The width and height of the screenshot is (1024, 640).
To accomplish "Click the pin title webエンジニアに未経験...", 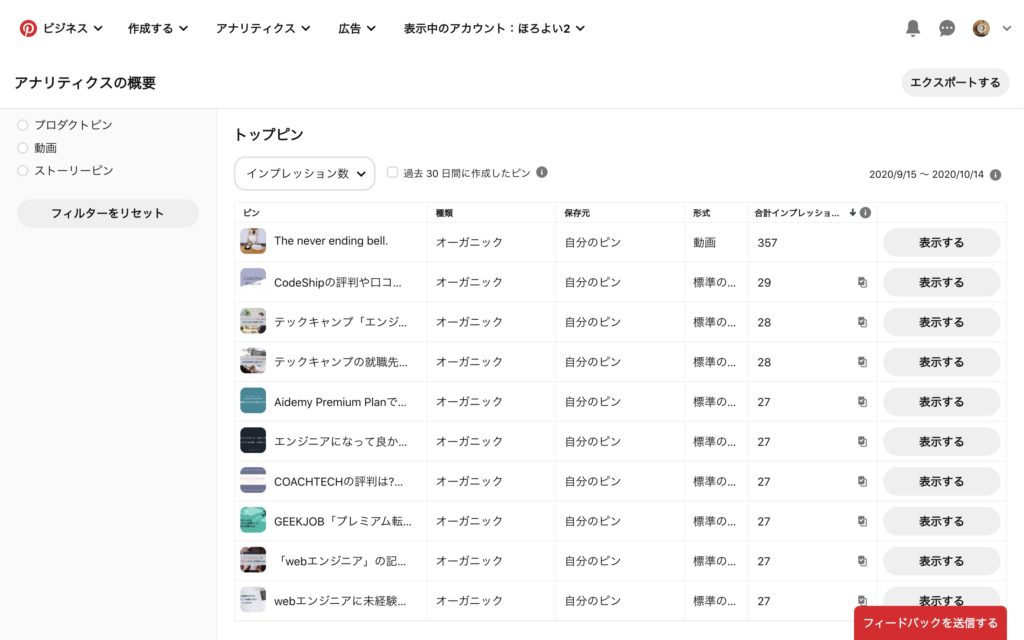I will pyautogui.click(x=340, y=601).
